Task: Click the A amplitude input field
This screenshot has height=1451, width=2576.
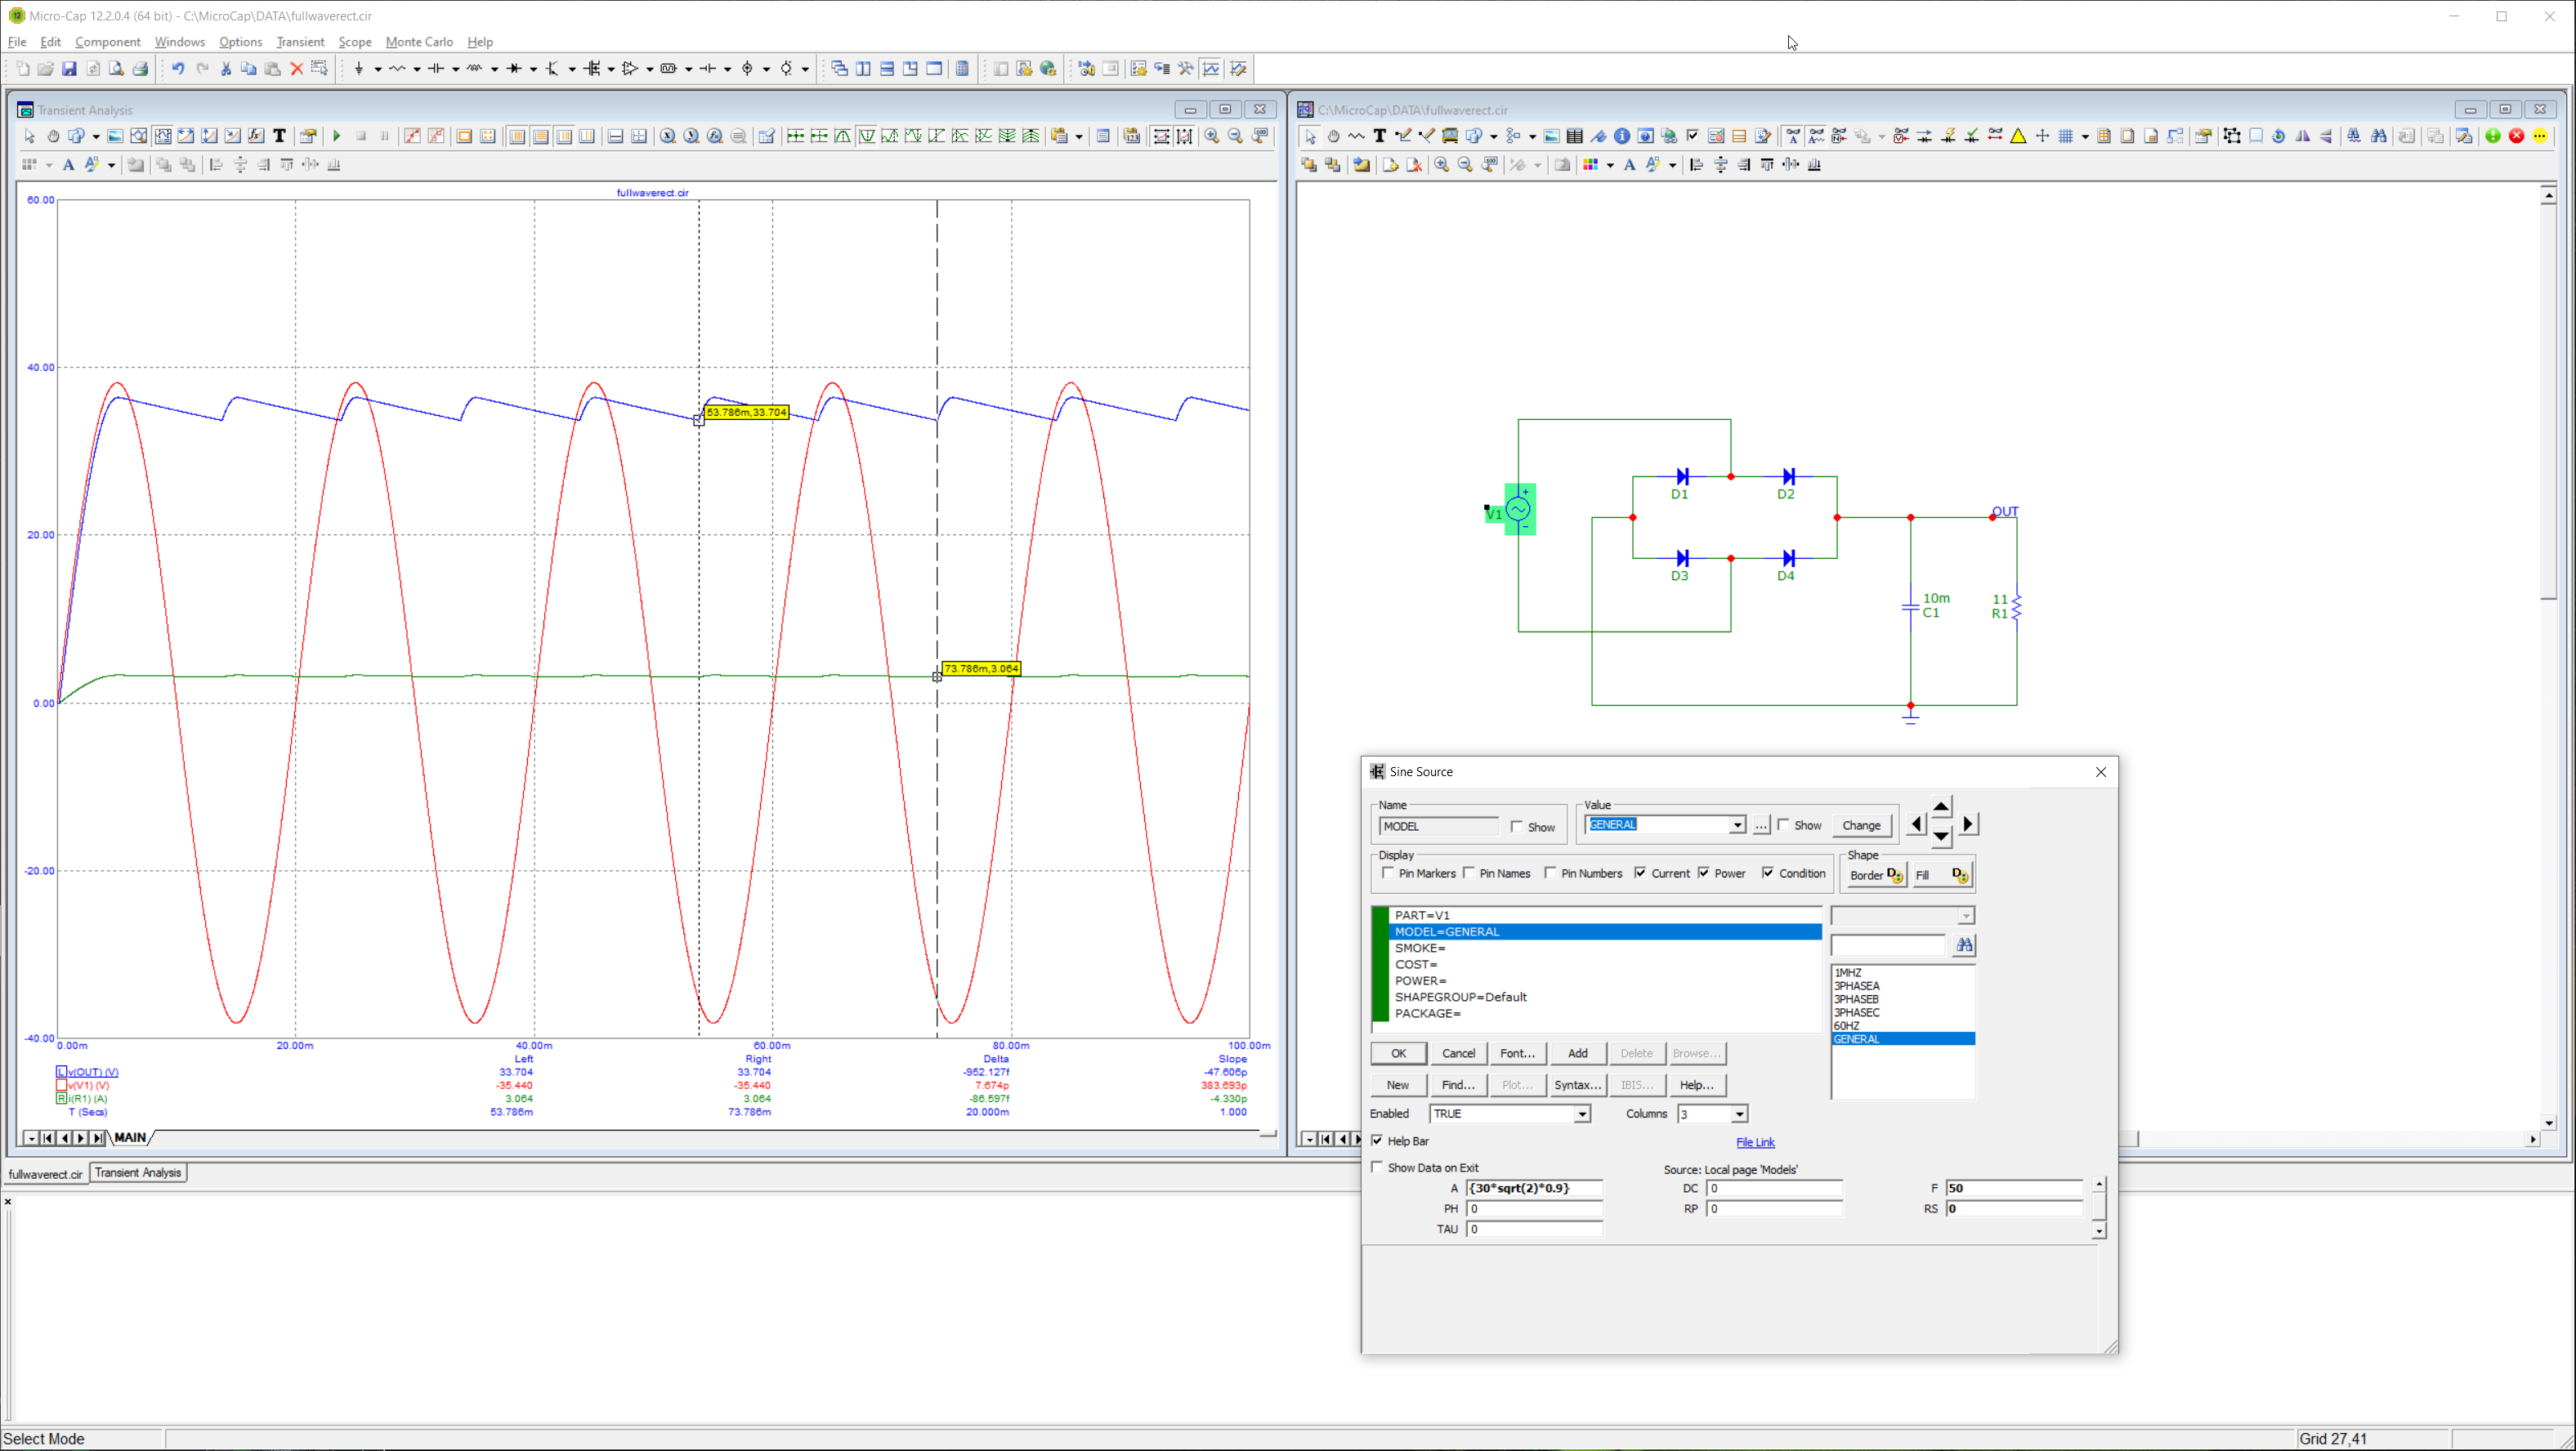Action: click(x=1534, y=1188)
